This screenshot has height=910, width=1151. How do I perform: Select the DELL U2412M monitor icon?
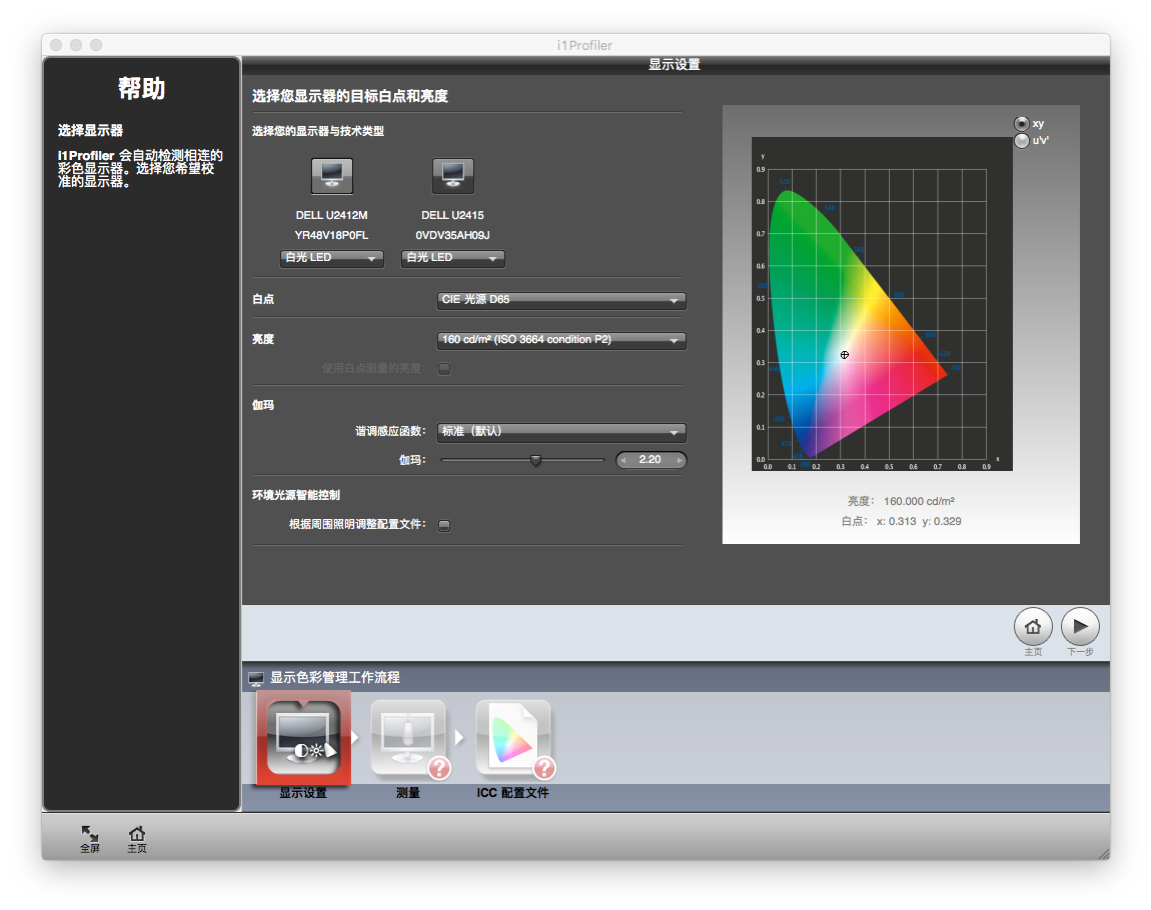point(331,175)
